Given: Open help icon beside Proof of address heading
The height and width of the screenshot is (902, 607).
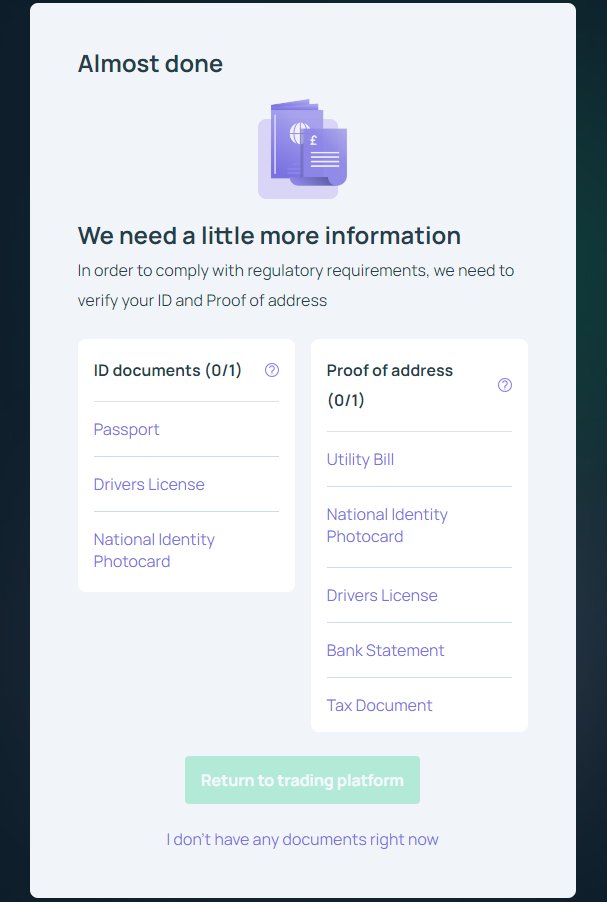Looking at the screenshot, I should (x=505, y=385).
